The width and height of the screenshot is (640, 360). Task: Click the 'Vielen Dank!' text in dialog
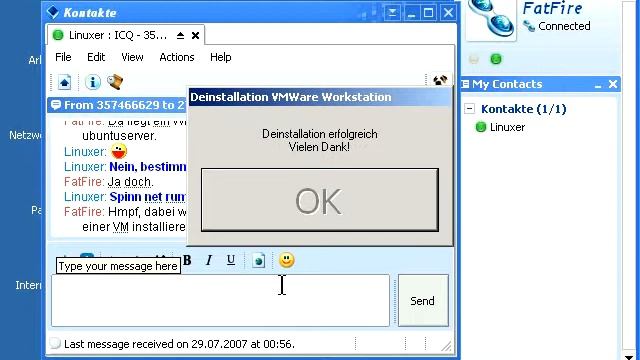(319, 147)
